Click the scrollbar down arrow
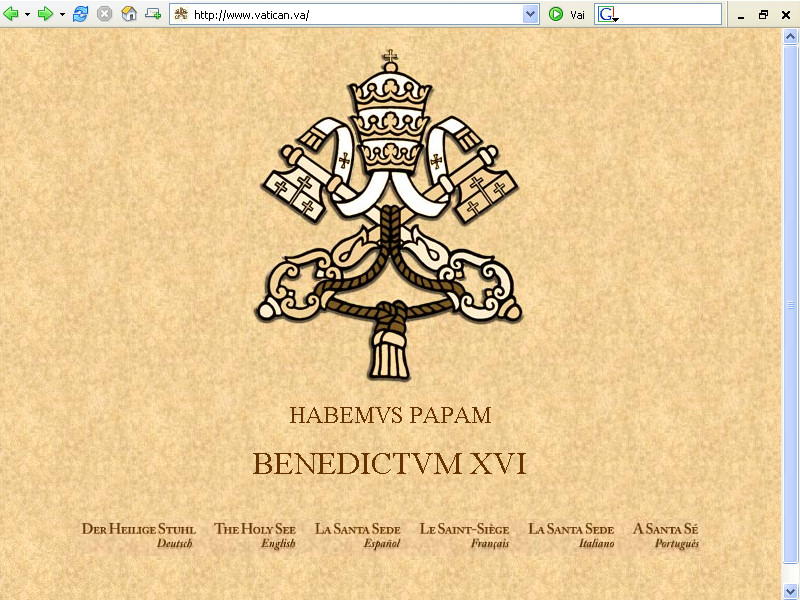 click(790, 592)
